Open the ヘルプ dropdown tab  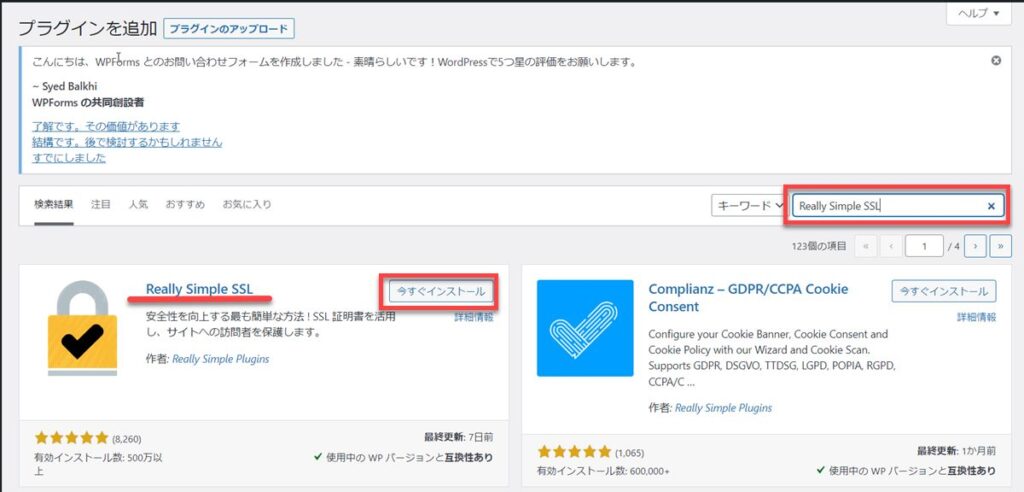978,13
